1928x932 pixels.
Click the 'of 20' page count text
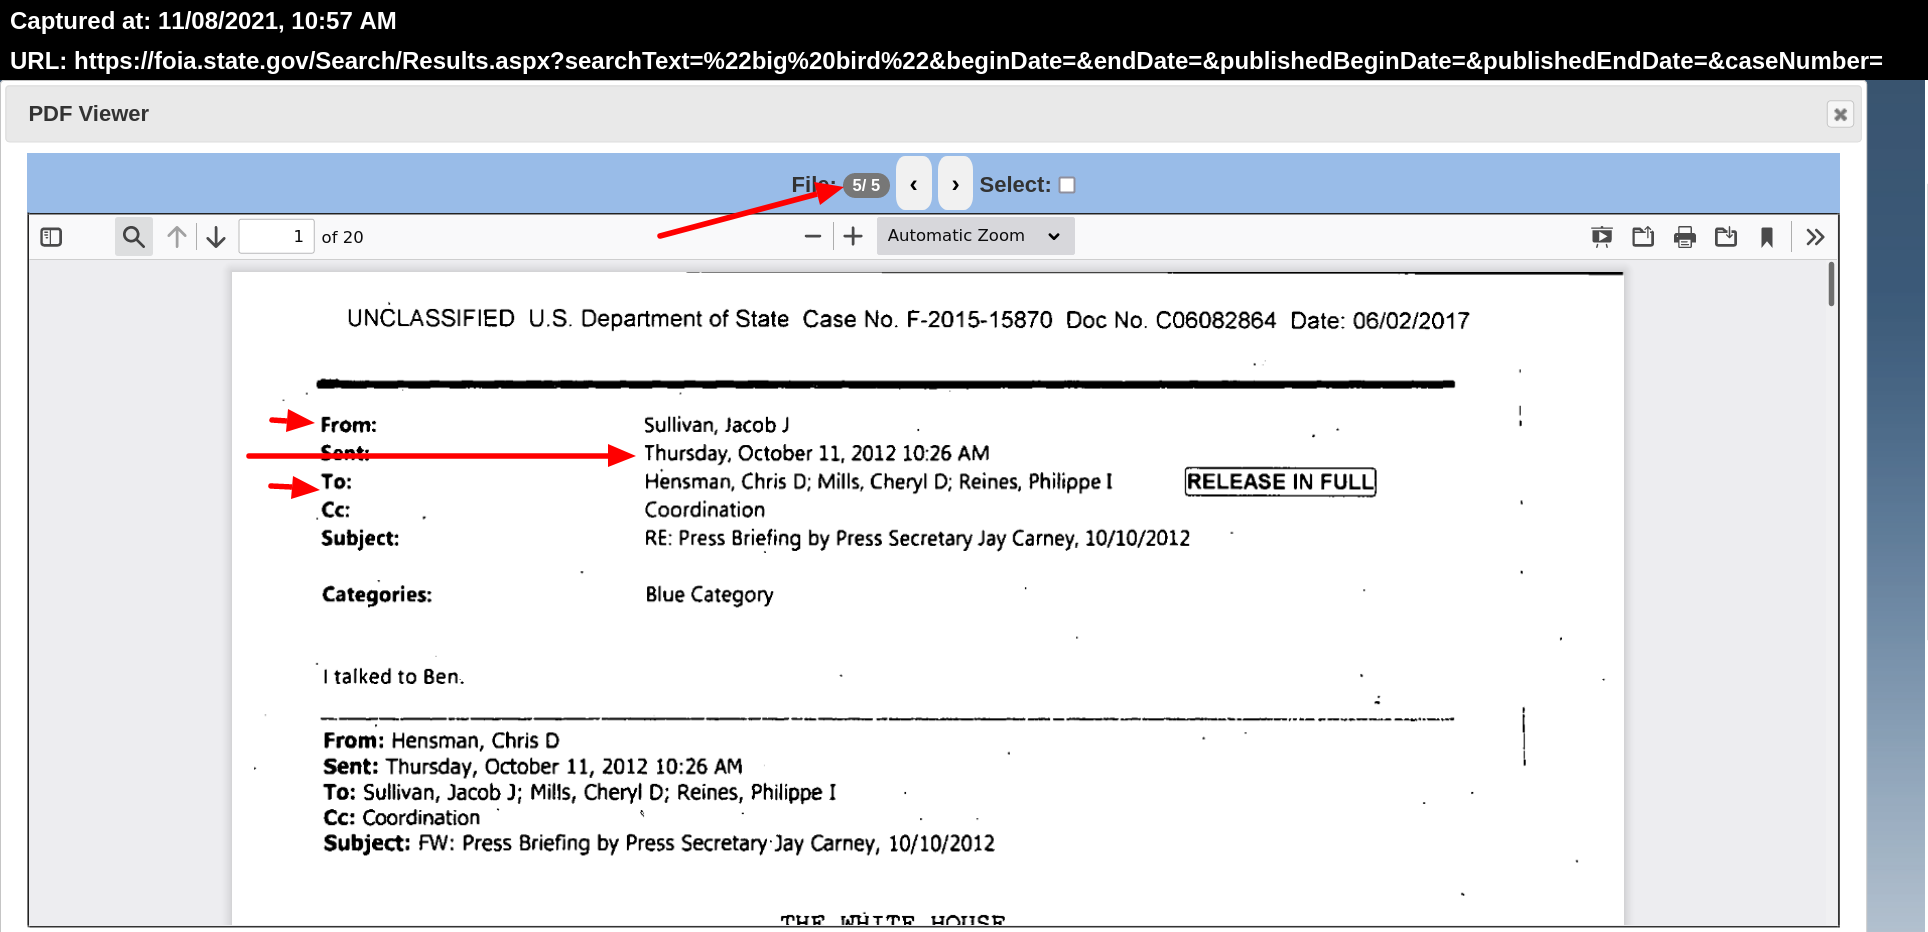[342, 237]
